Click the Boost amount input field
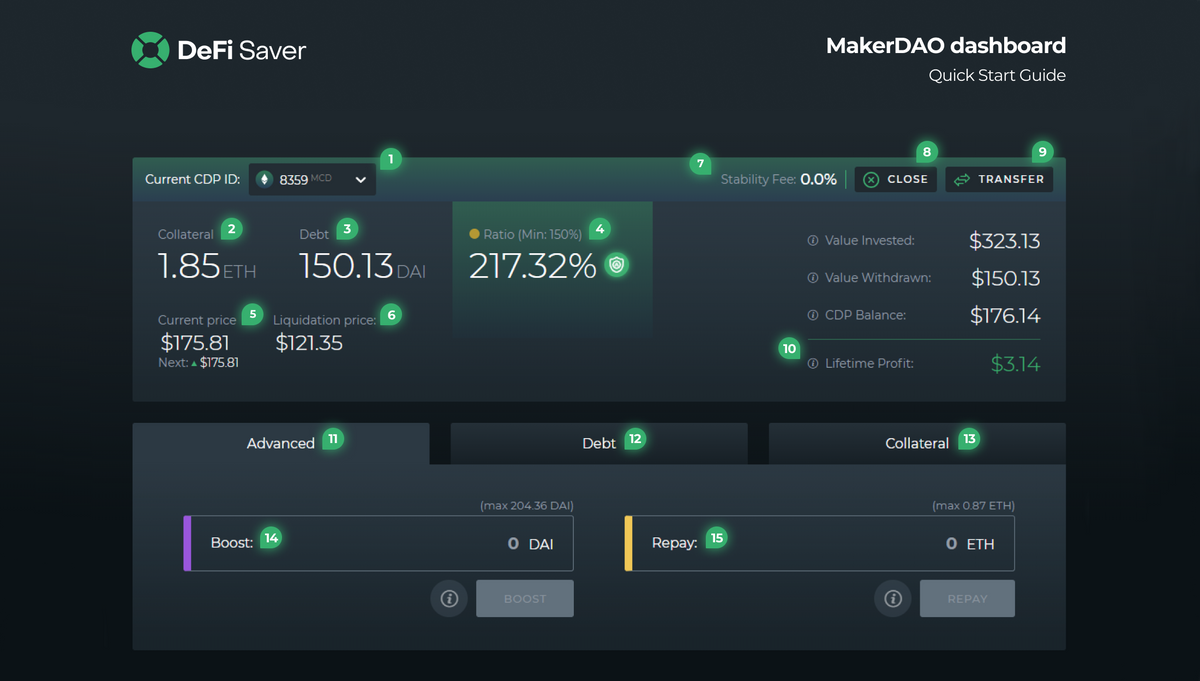This screenshot has width=1200, height=681. point(379,544)
